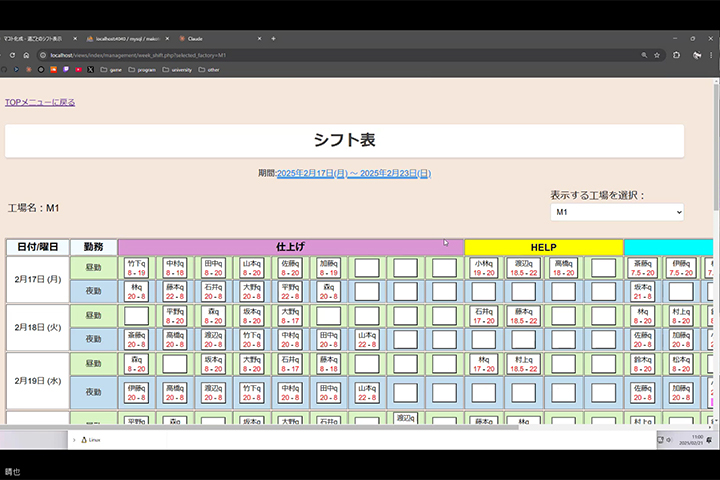Click the 工場名：M1 label
This screenshot has width=720, height=480.
33,208
